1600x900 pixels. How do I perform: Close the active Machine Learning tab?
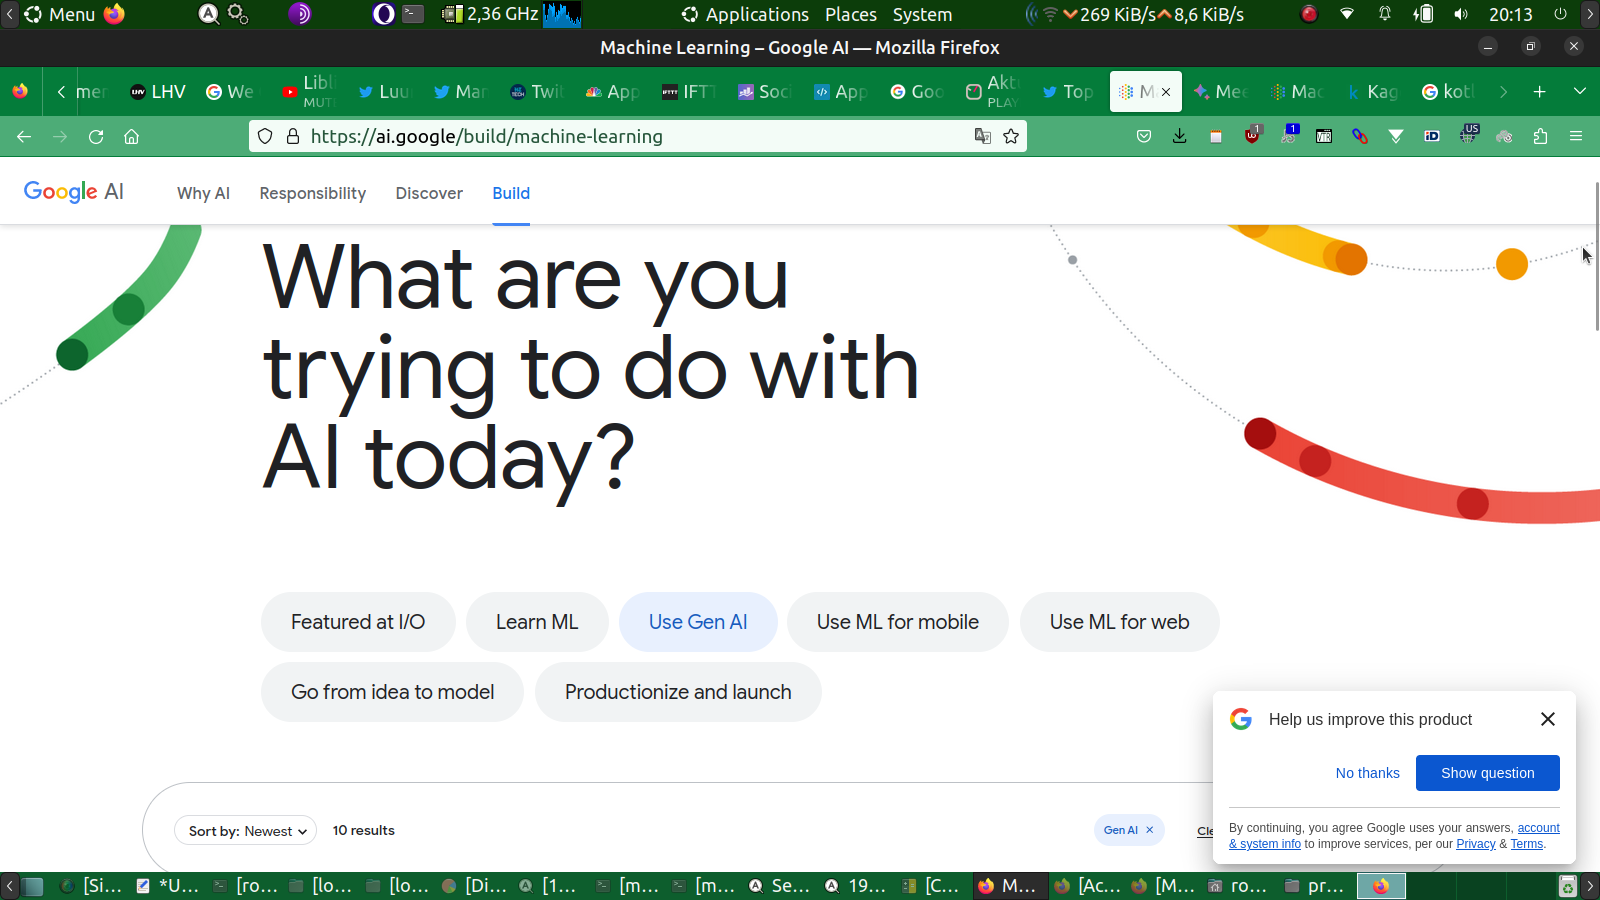1166,92
